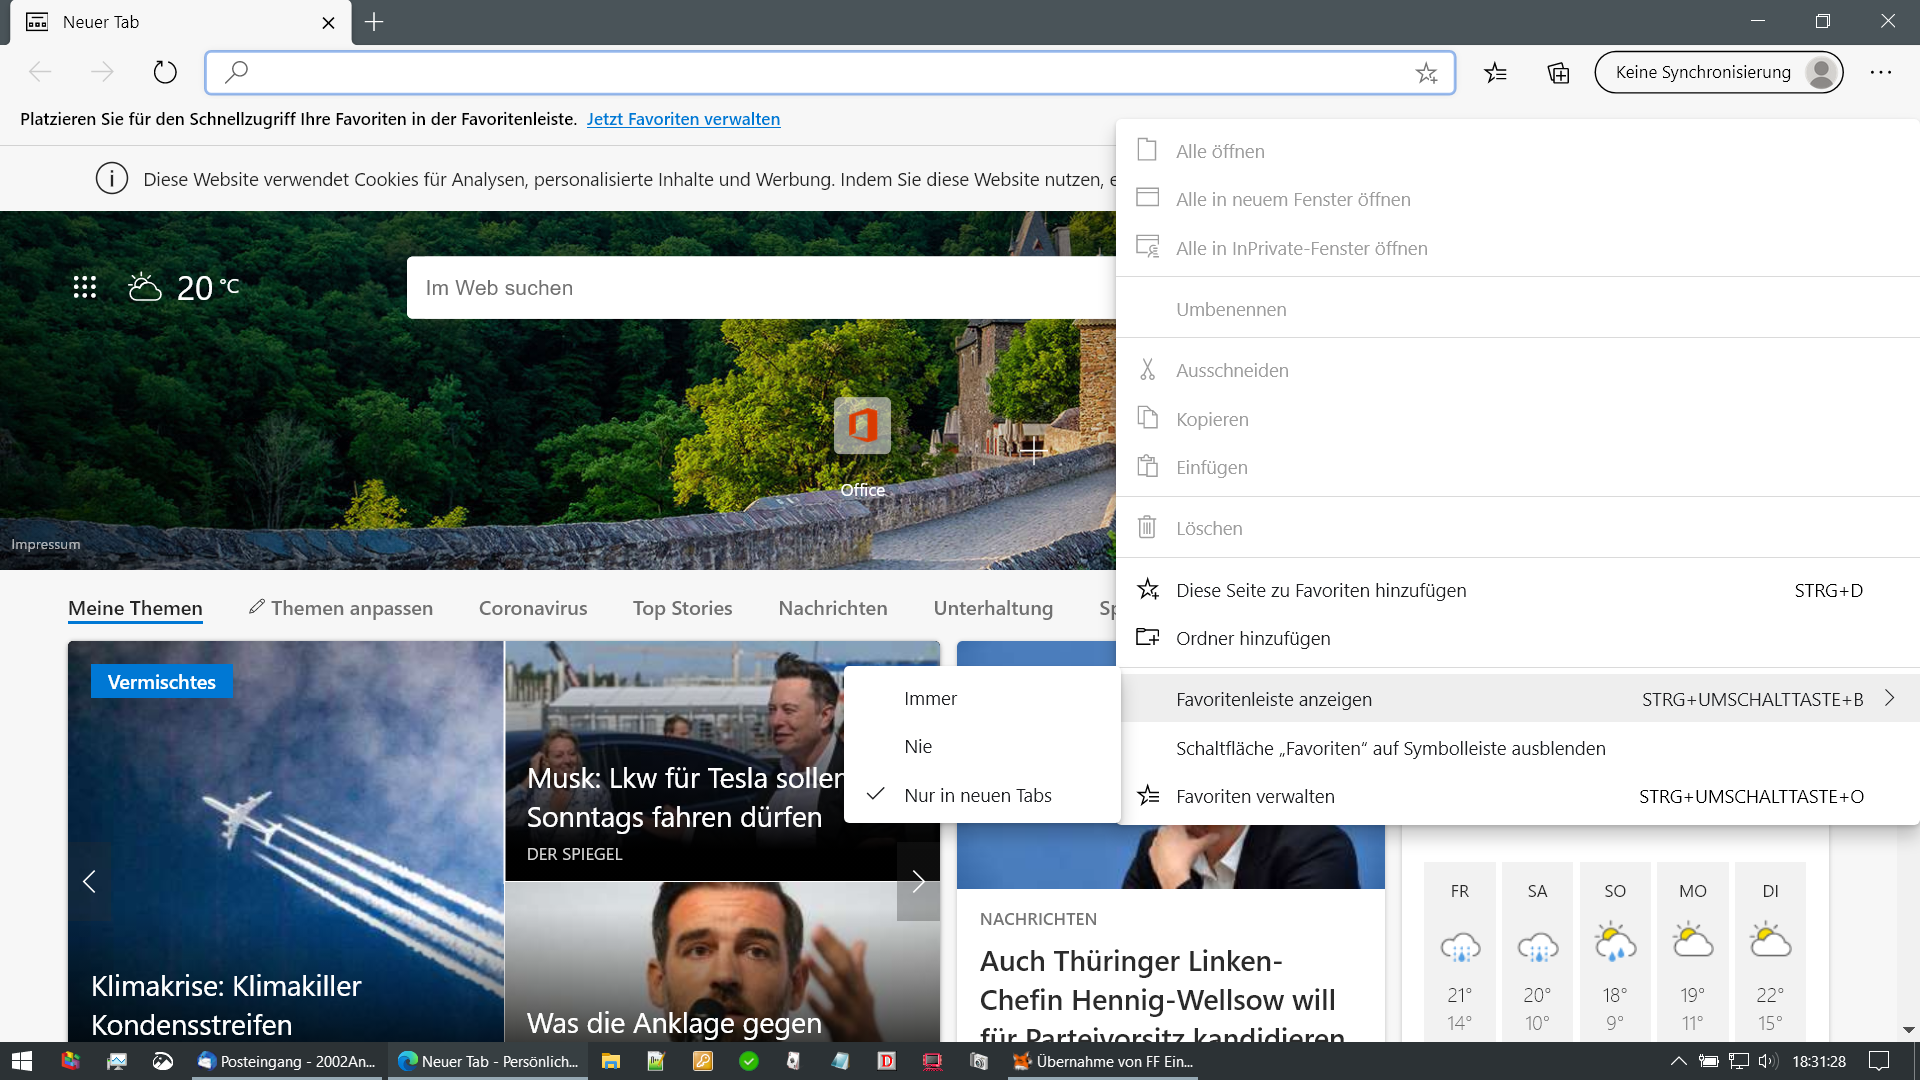Go back in news carousel with left chevron
The height and width of the screenshot is (1080, 1920).
[x=89, y=881]
